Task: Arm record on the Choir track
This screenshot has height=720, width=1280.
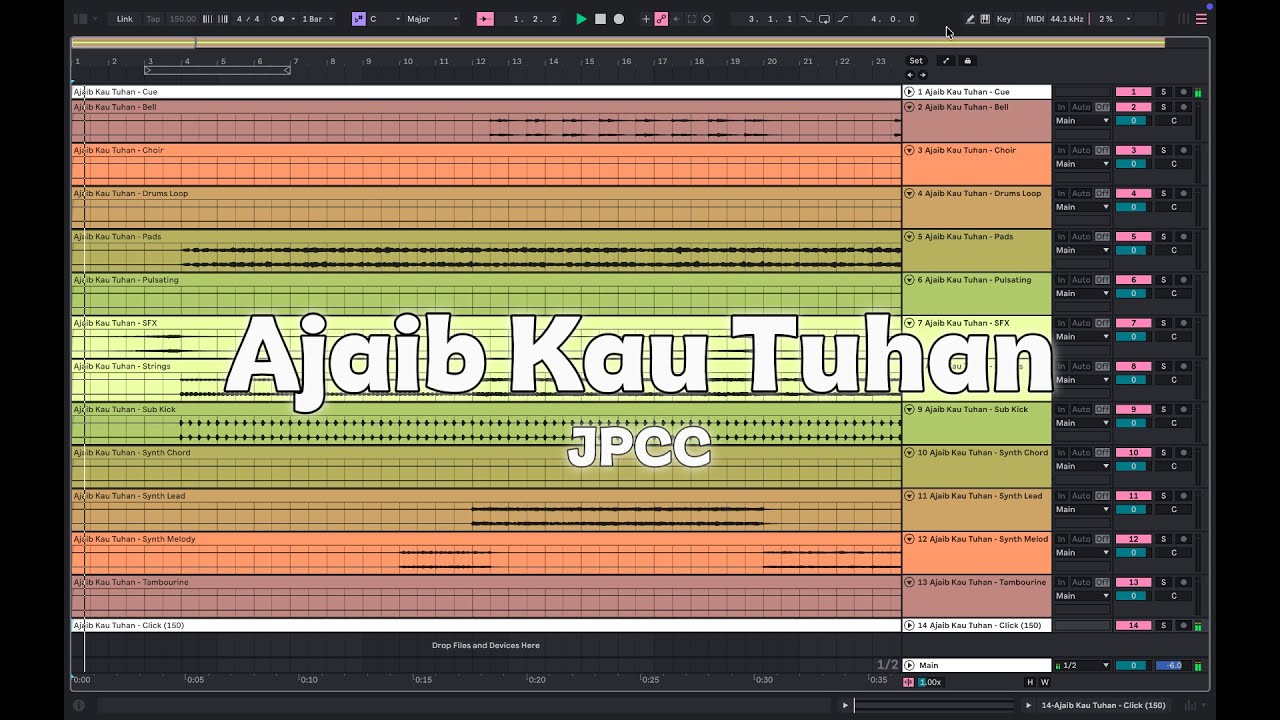Action: 1183,150
